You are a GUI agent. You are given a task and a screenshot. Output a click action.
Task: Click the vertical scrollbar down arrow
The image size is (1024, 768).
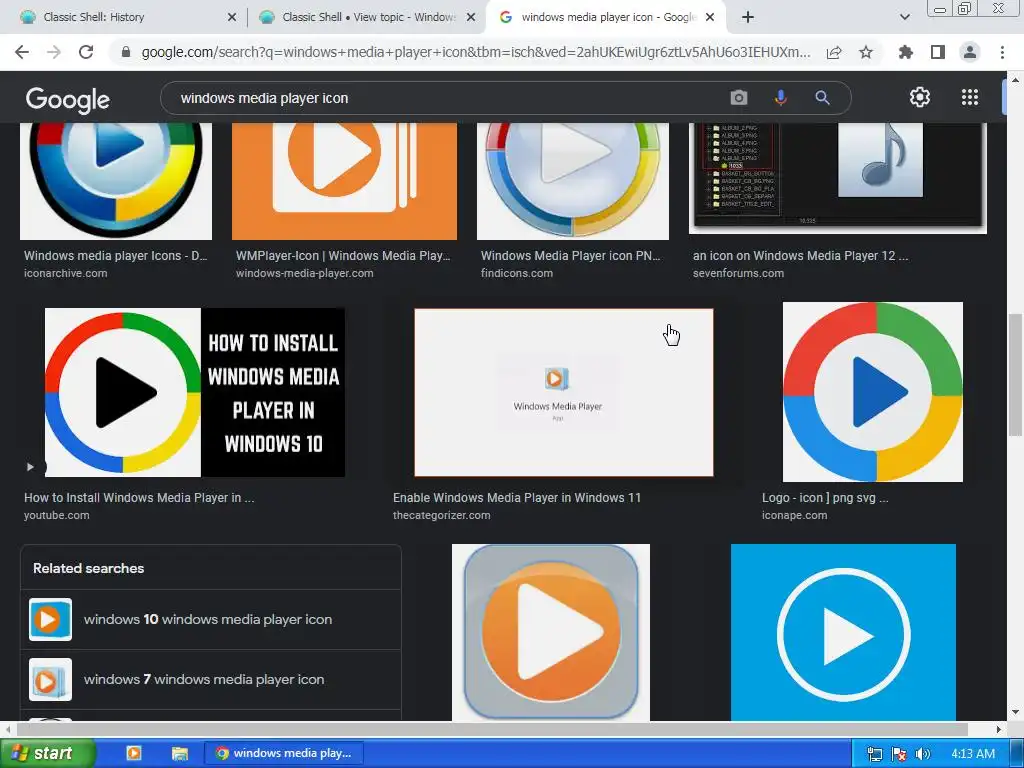point(1015,712)
